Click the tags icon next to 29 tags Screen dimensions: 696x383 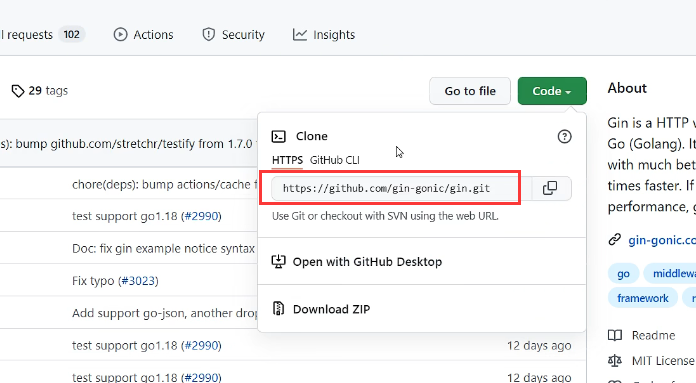pyautogui.click(x=18, y=91)
